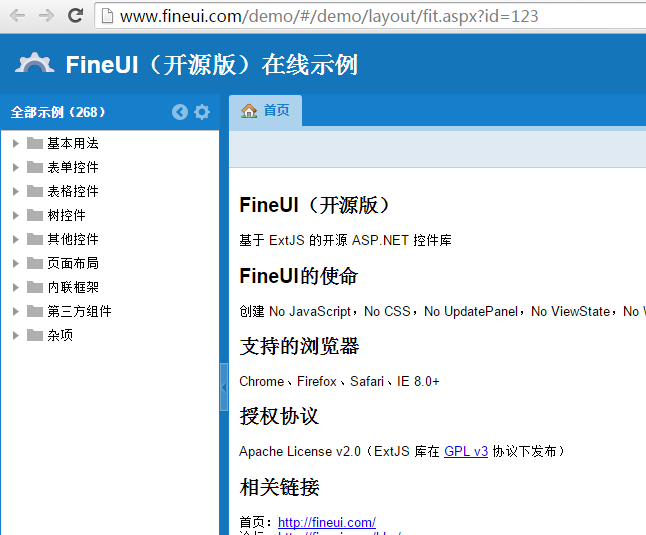The width and height of the screenshot is (646, 535).
Task: Click the home icon on 首页 tab
Action: pyautogui.click(x=249, y=110)
